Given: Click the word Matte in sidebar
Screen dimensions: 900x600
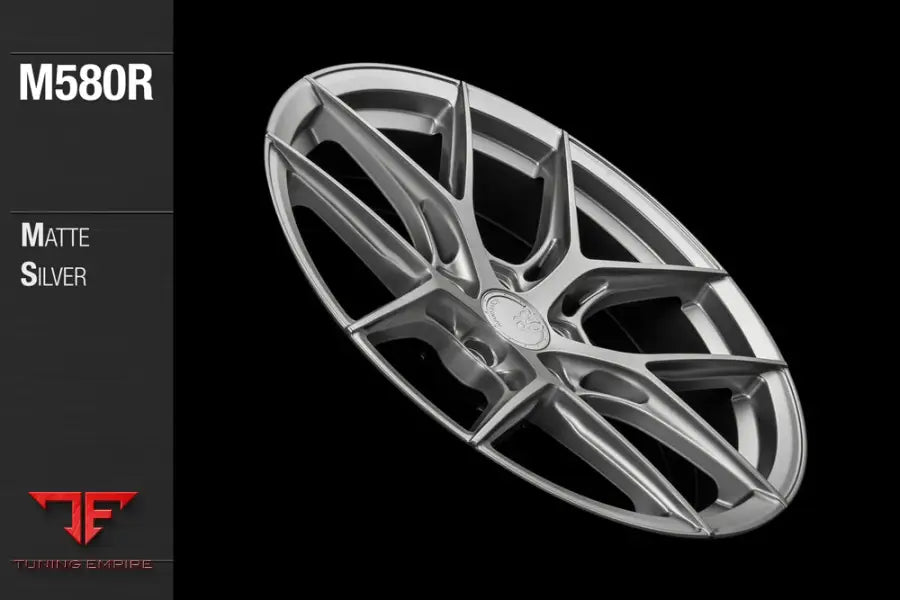Looking at the screenshot, I should pos(55,237).
